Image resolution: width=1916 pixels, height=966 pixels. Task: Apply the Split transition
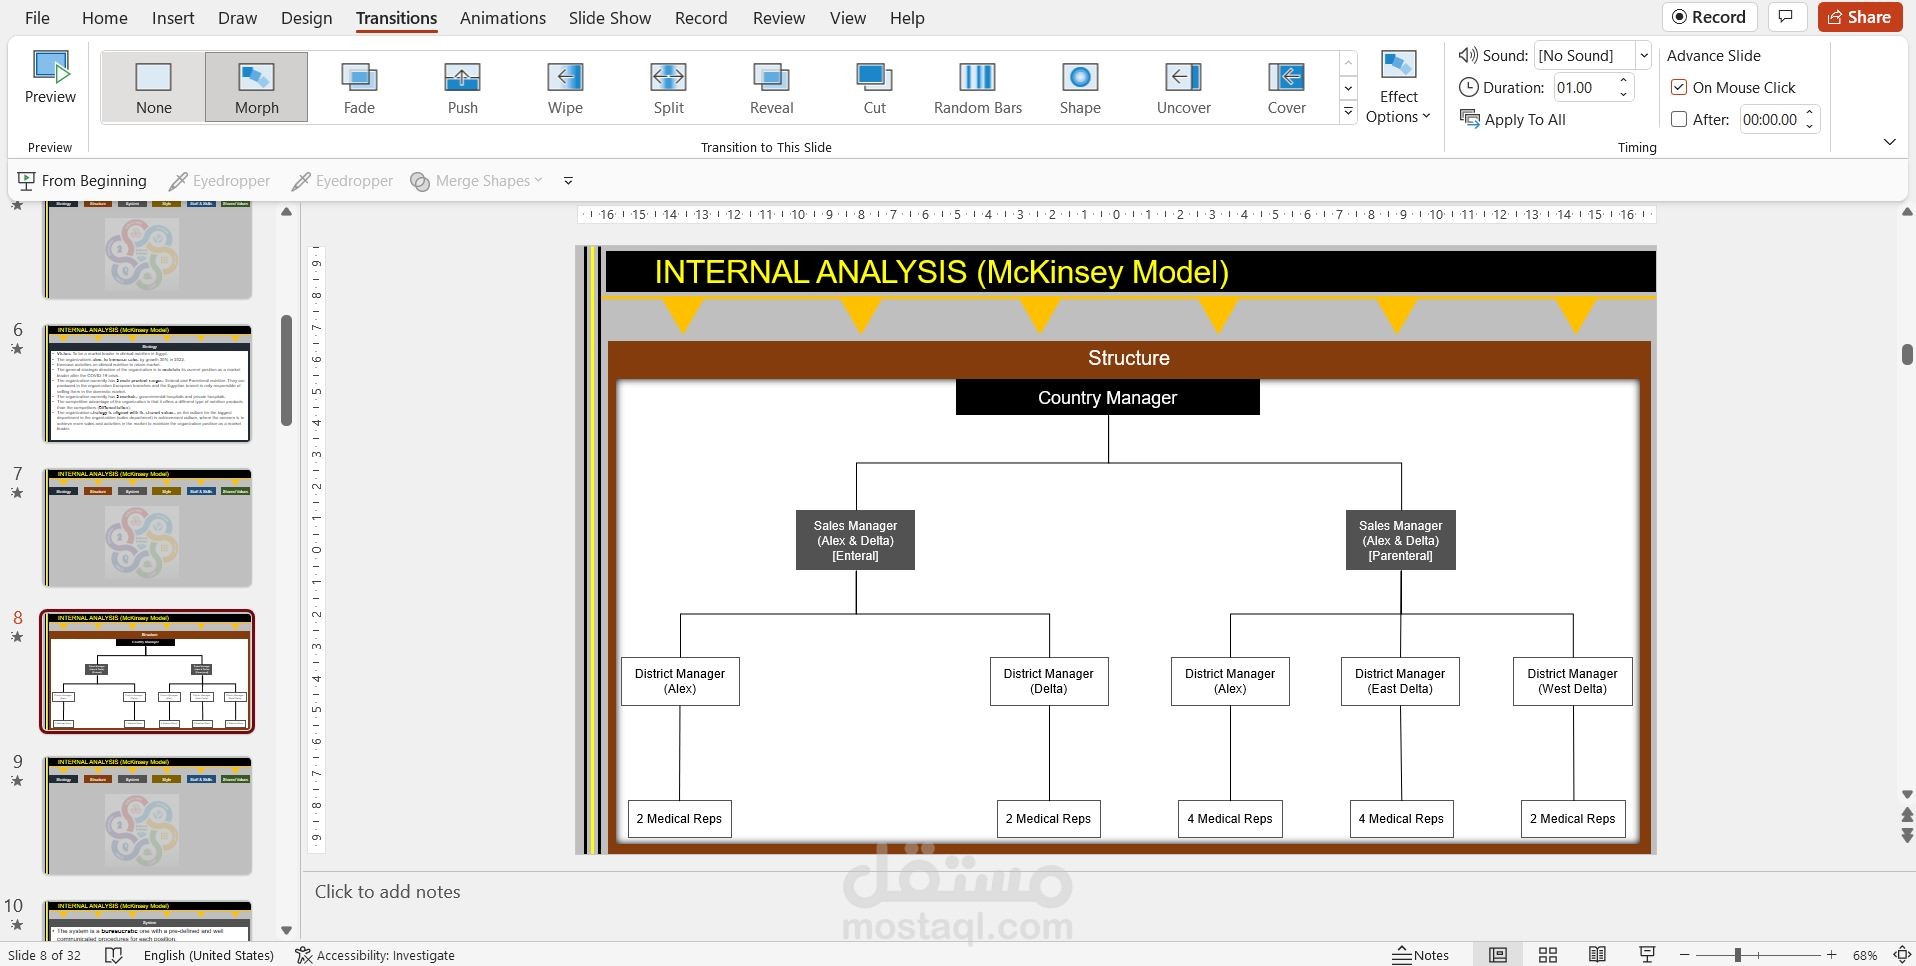tap(668, 88)
